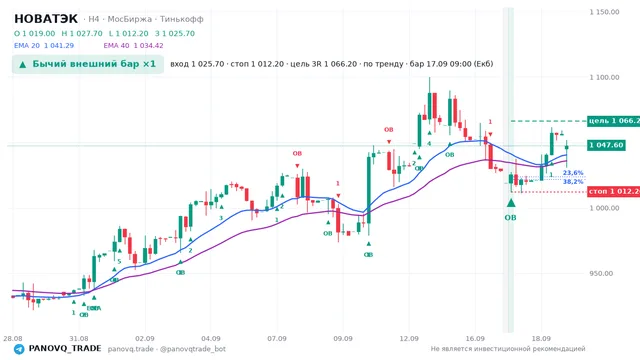
Task: Click the "12.09" date on the time axis
Action: 409,339
